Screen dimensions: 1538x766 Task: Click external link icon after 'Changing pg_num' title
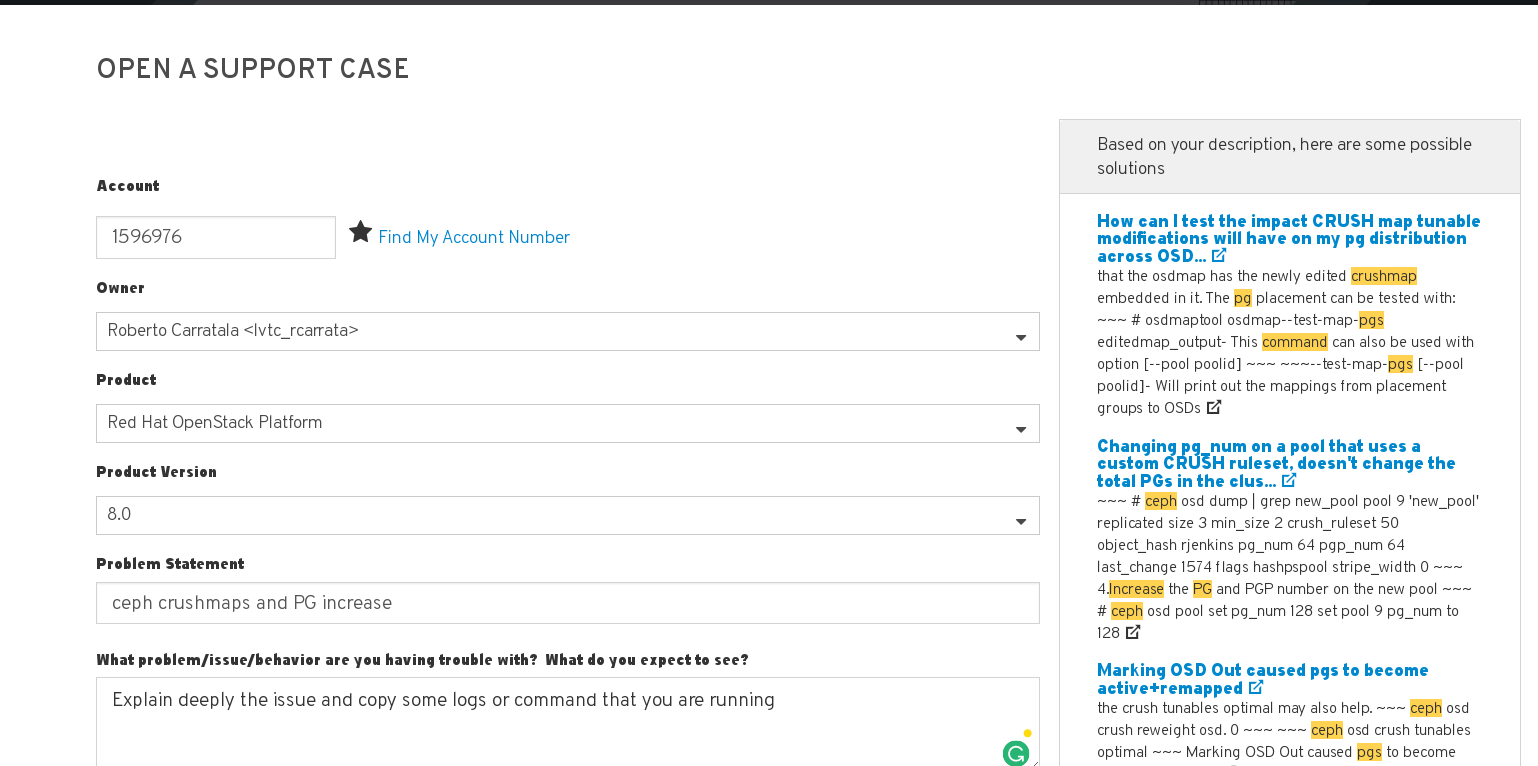click(x=1289, y=481)
